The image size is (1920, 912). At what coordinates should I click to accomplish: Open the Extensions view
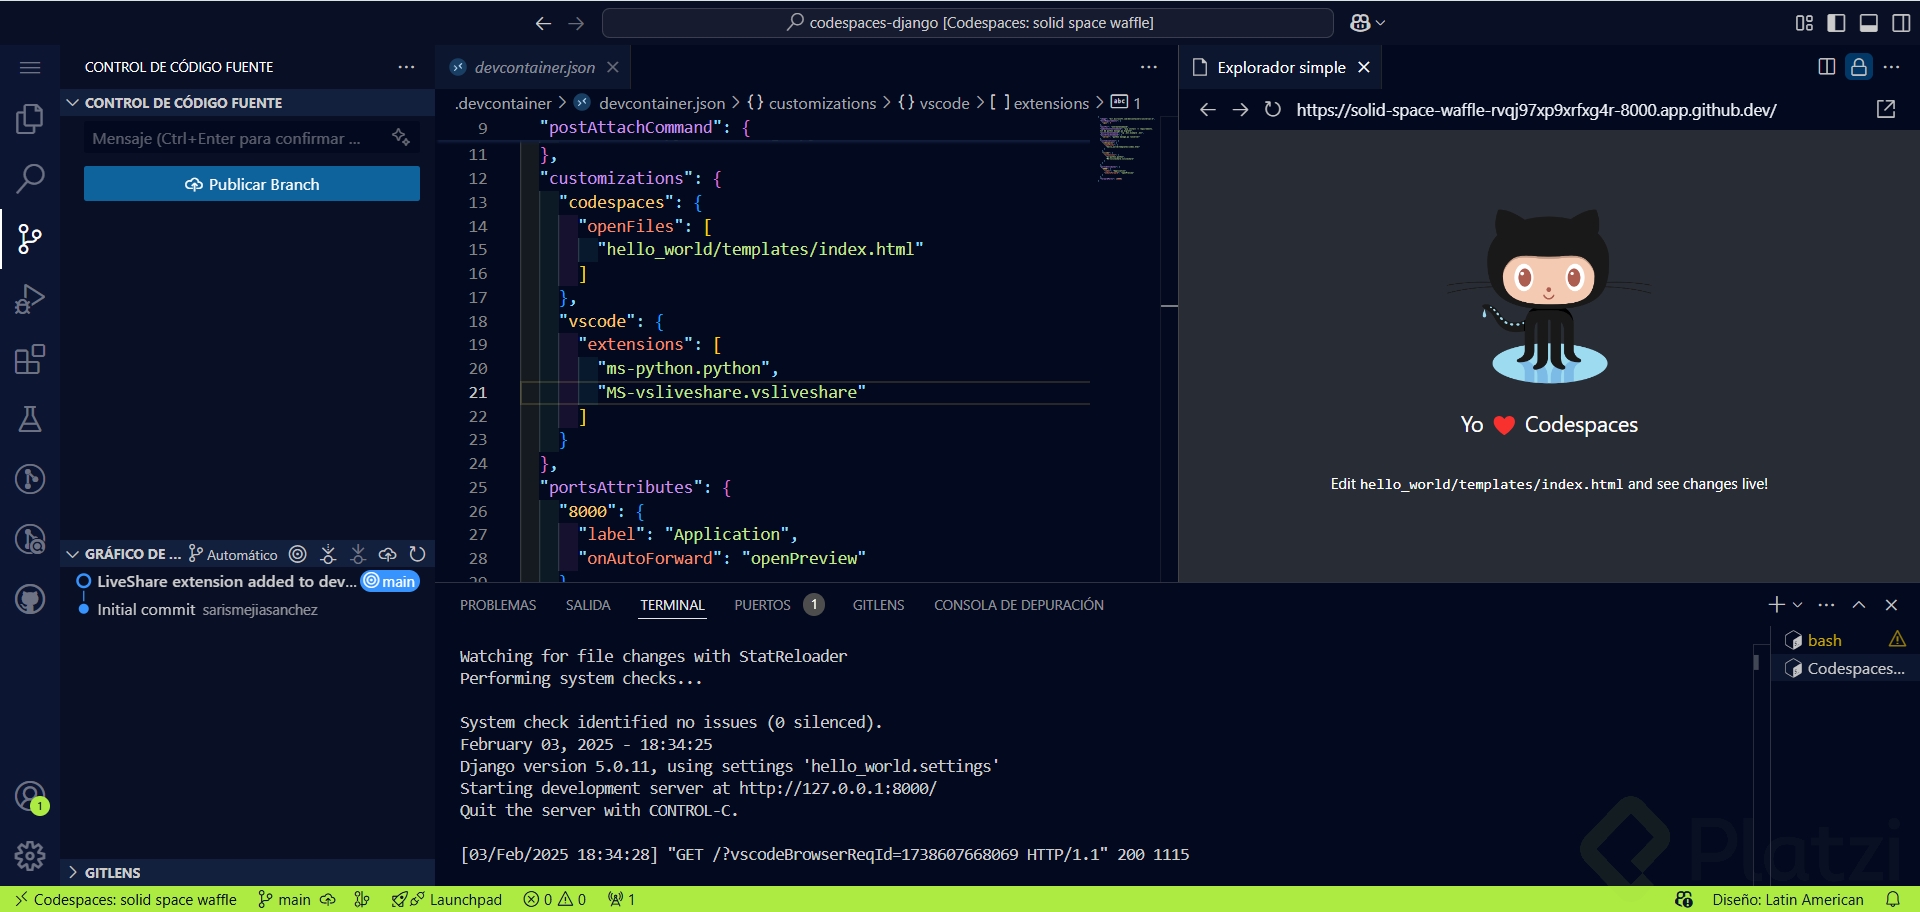click(x=30, y=359)
